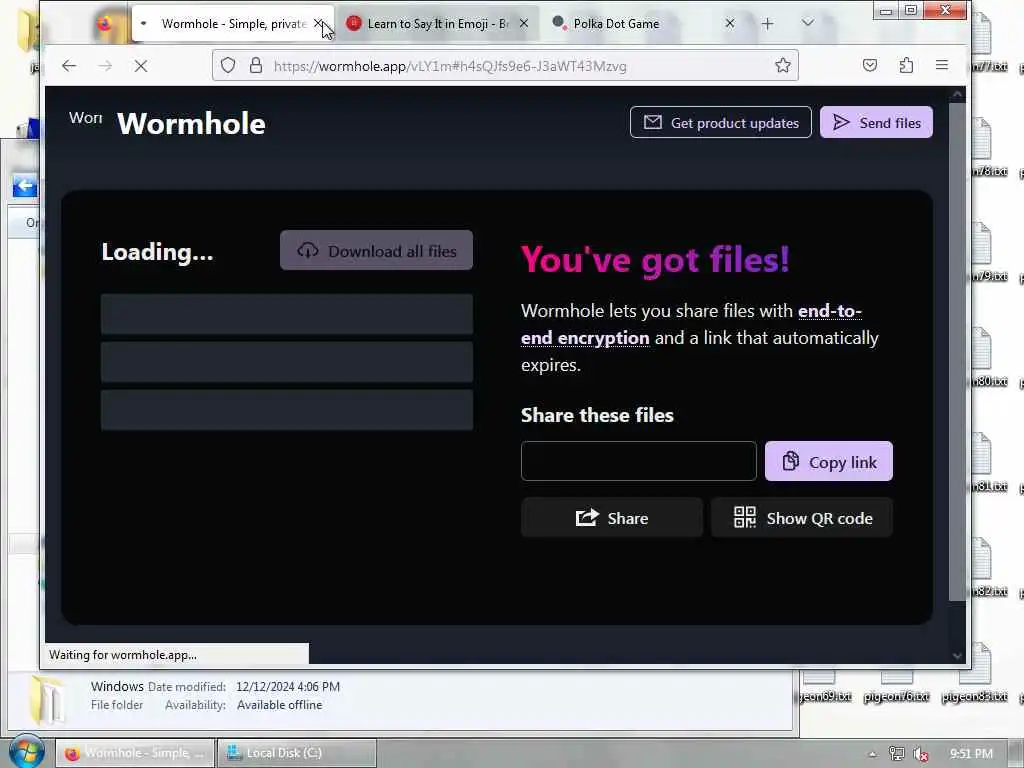
Task: Click the network tray icon
Action: pyautogui.click(x=897, y=754)
